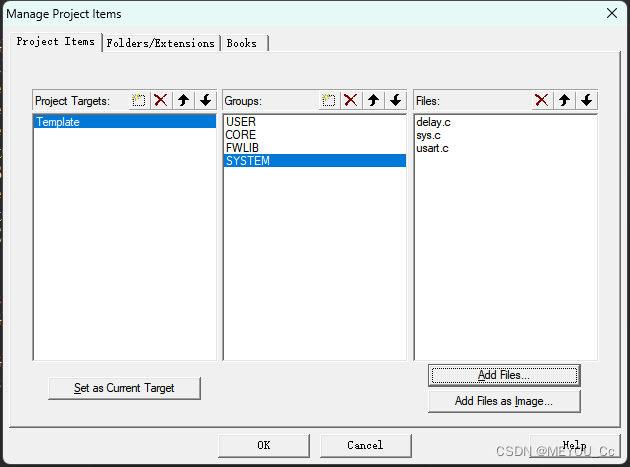Move selected file down

click(x=587, y=100)
